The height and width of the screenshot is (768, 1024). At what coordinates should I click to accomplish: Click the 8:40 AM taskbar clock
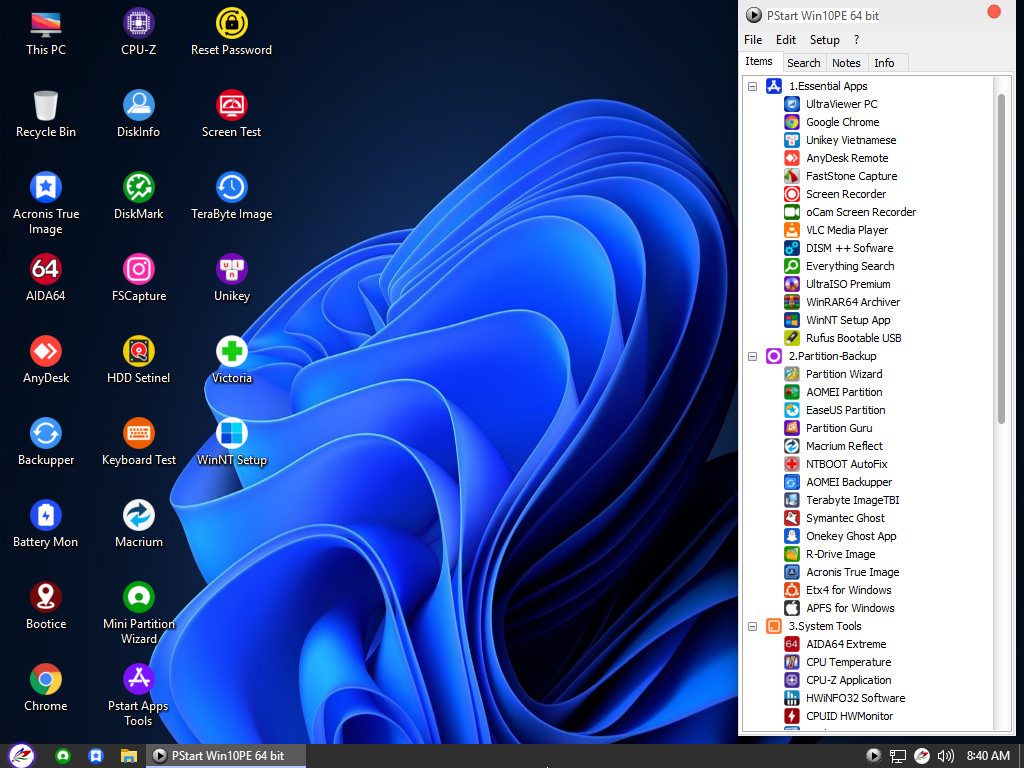tap(988, 756)
